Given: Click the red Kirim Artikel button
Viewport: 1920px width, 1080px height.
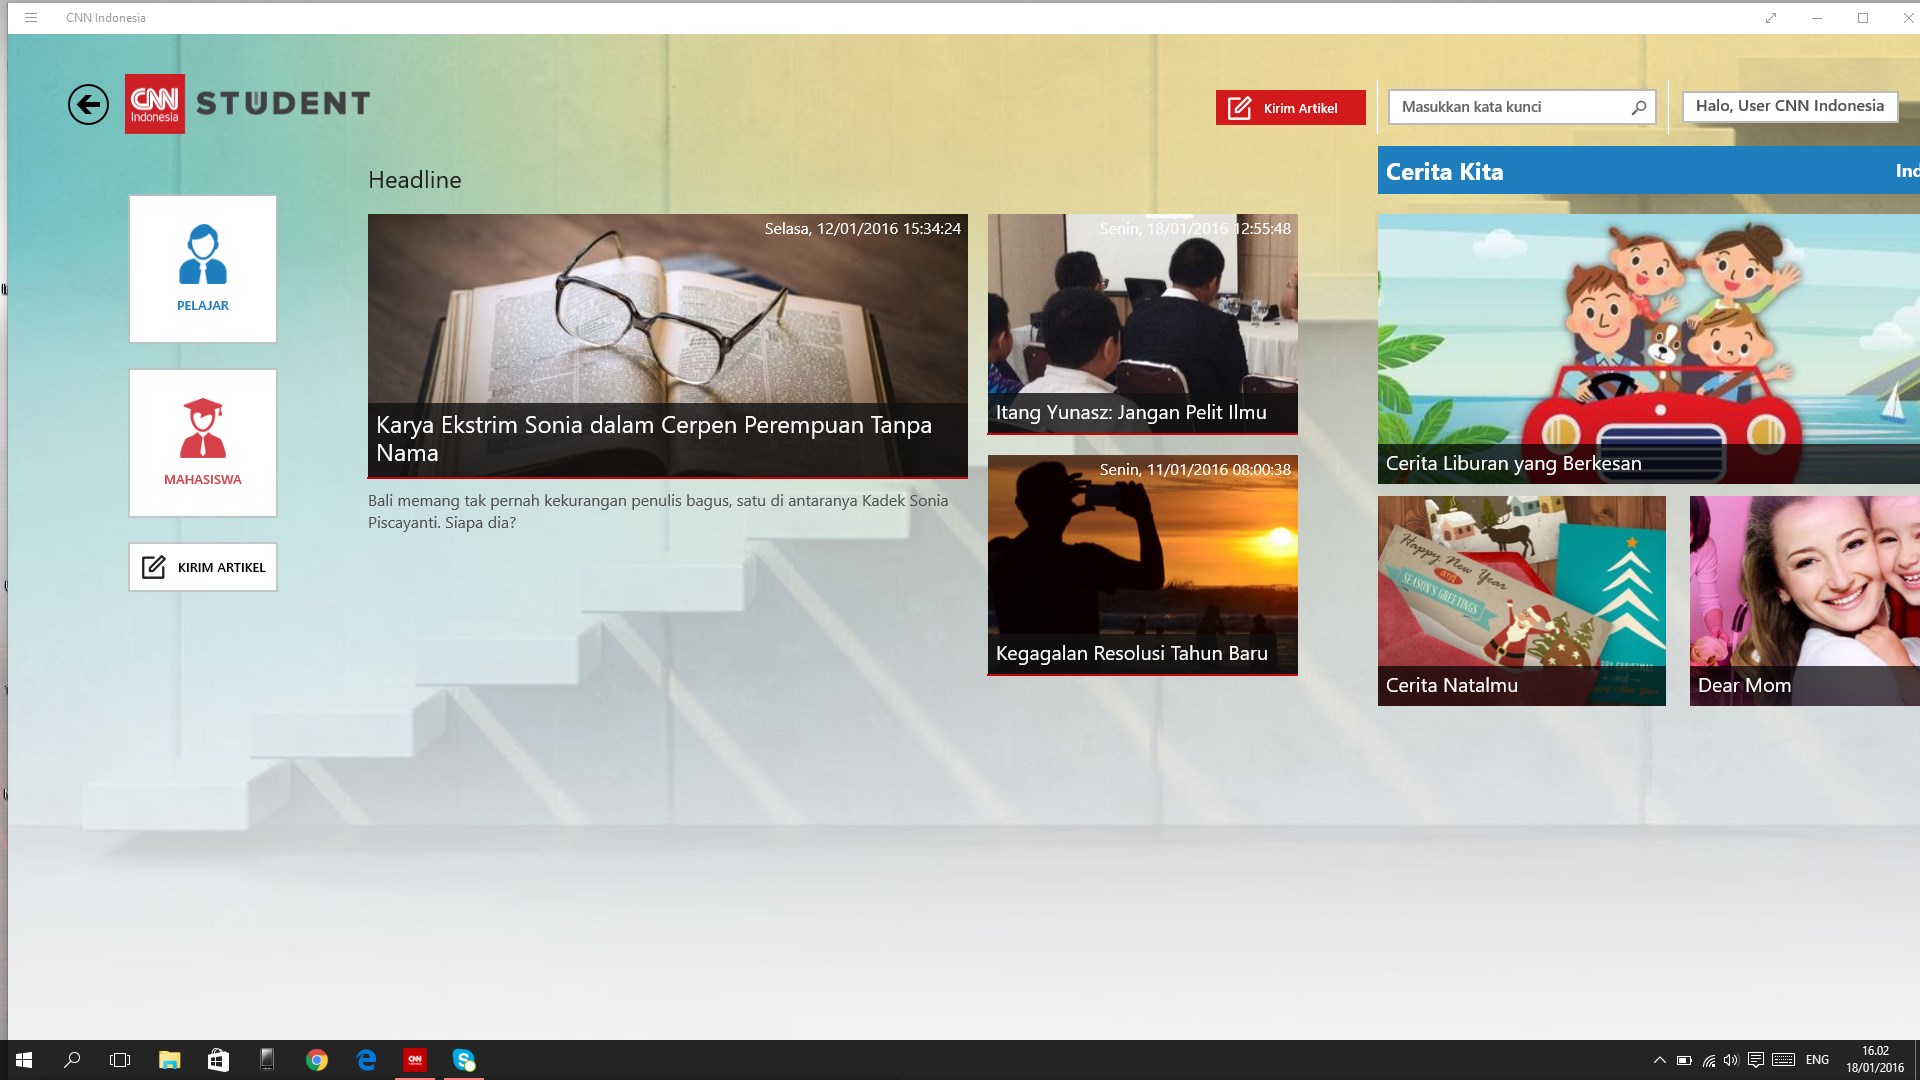Looking at the screenshot, I should pos(1290,107).
